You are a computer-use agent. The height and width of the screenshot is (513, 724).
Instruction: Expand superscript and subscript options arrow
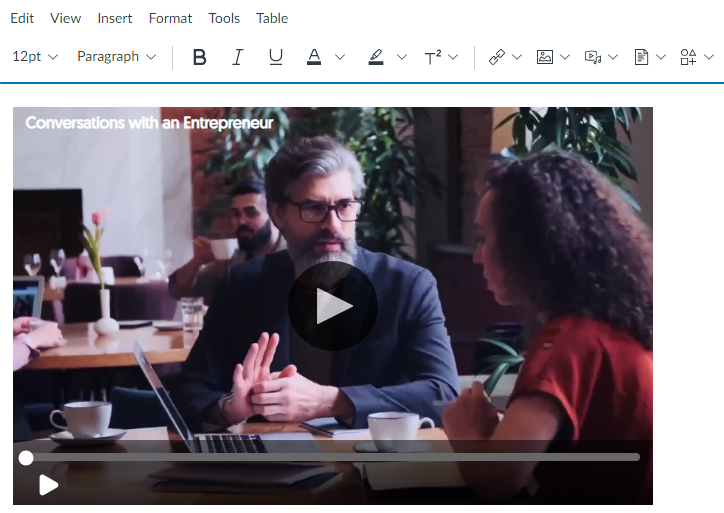click(453, 57)
